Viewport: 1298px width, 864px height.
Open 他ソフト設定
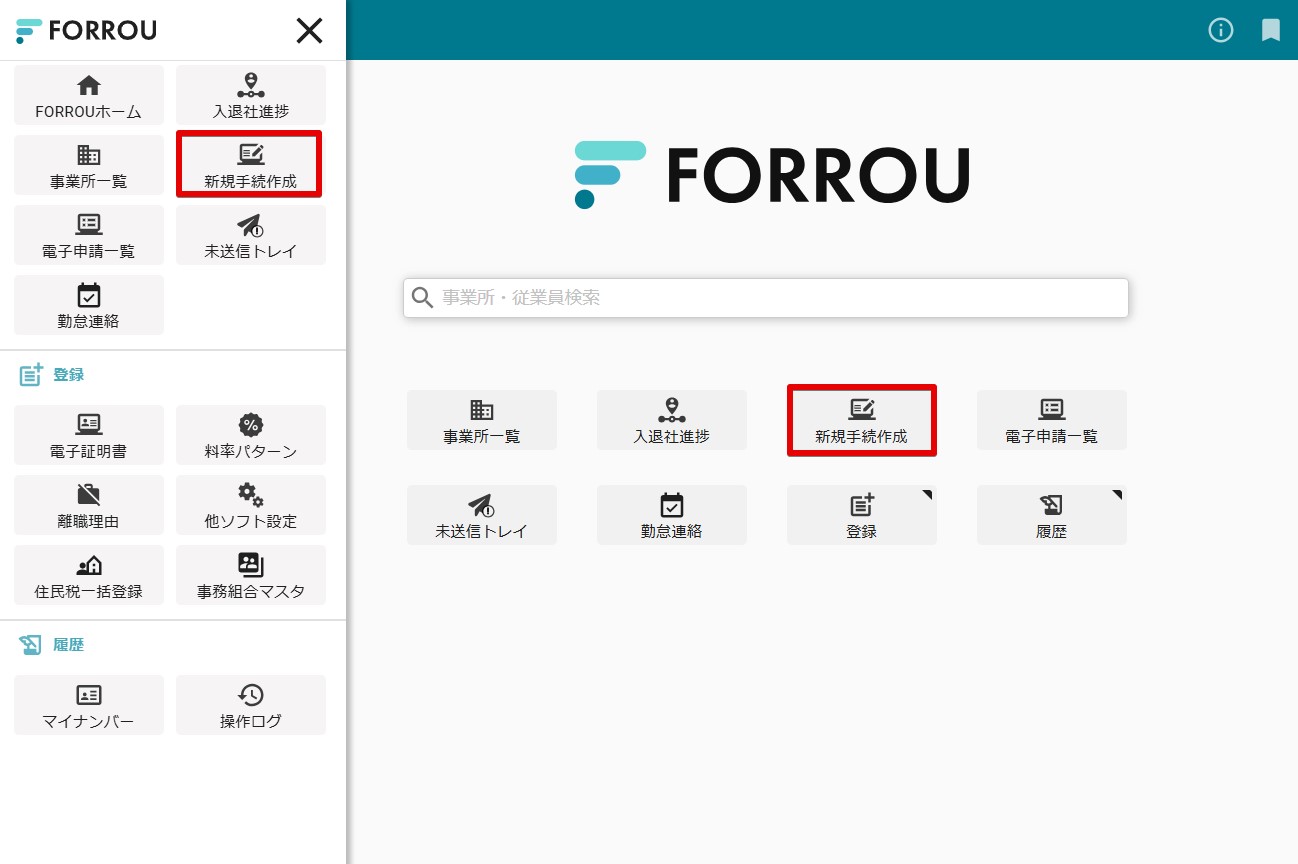coord(251,505)
